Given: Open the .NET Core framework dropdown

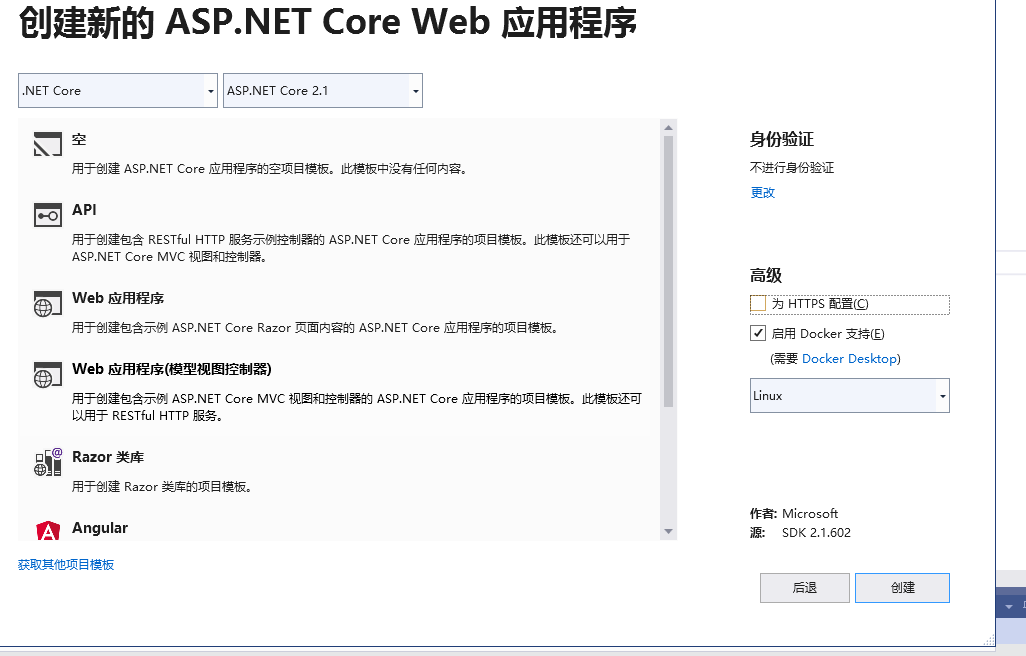Looking at the screenshot, I should 118,90.
